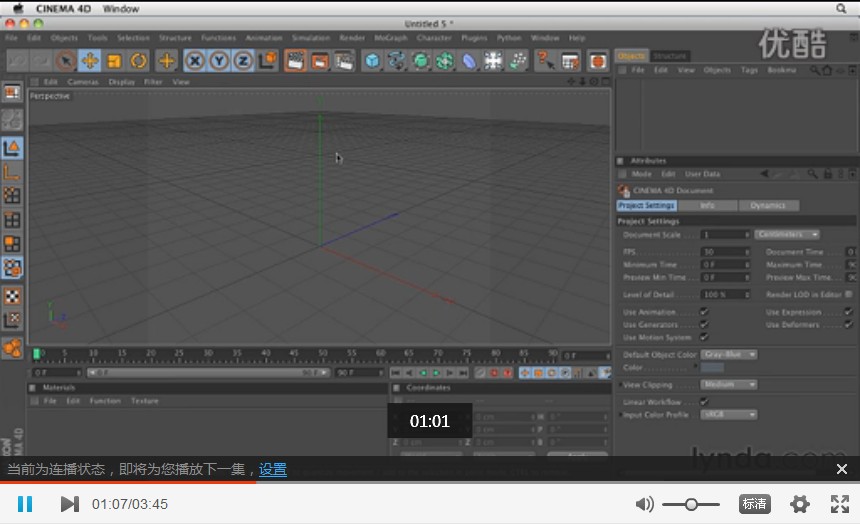Activate the Rotate tool
The width and height of the screenshot is (860, 524).
tap(138, 60)
